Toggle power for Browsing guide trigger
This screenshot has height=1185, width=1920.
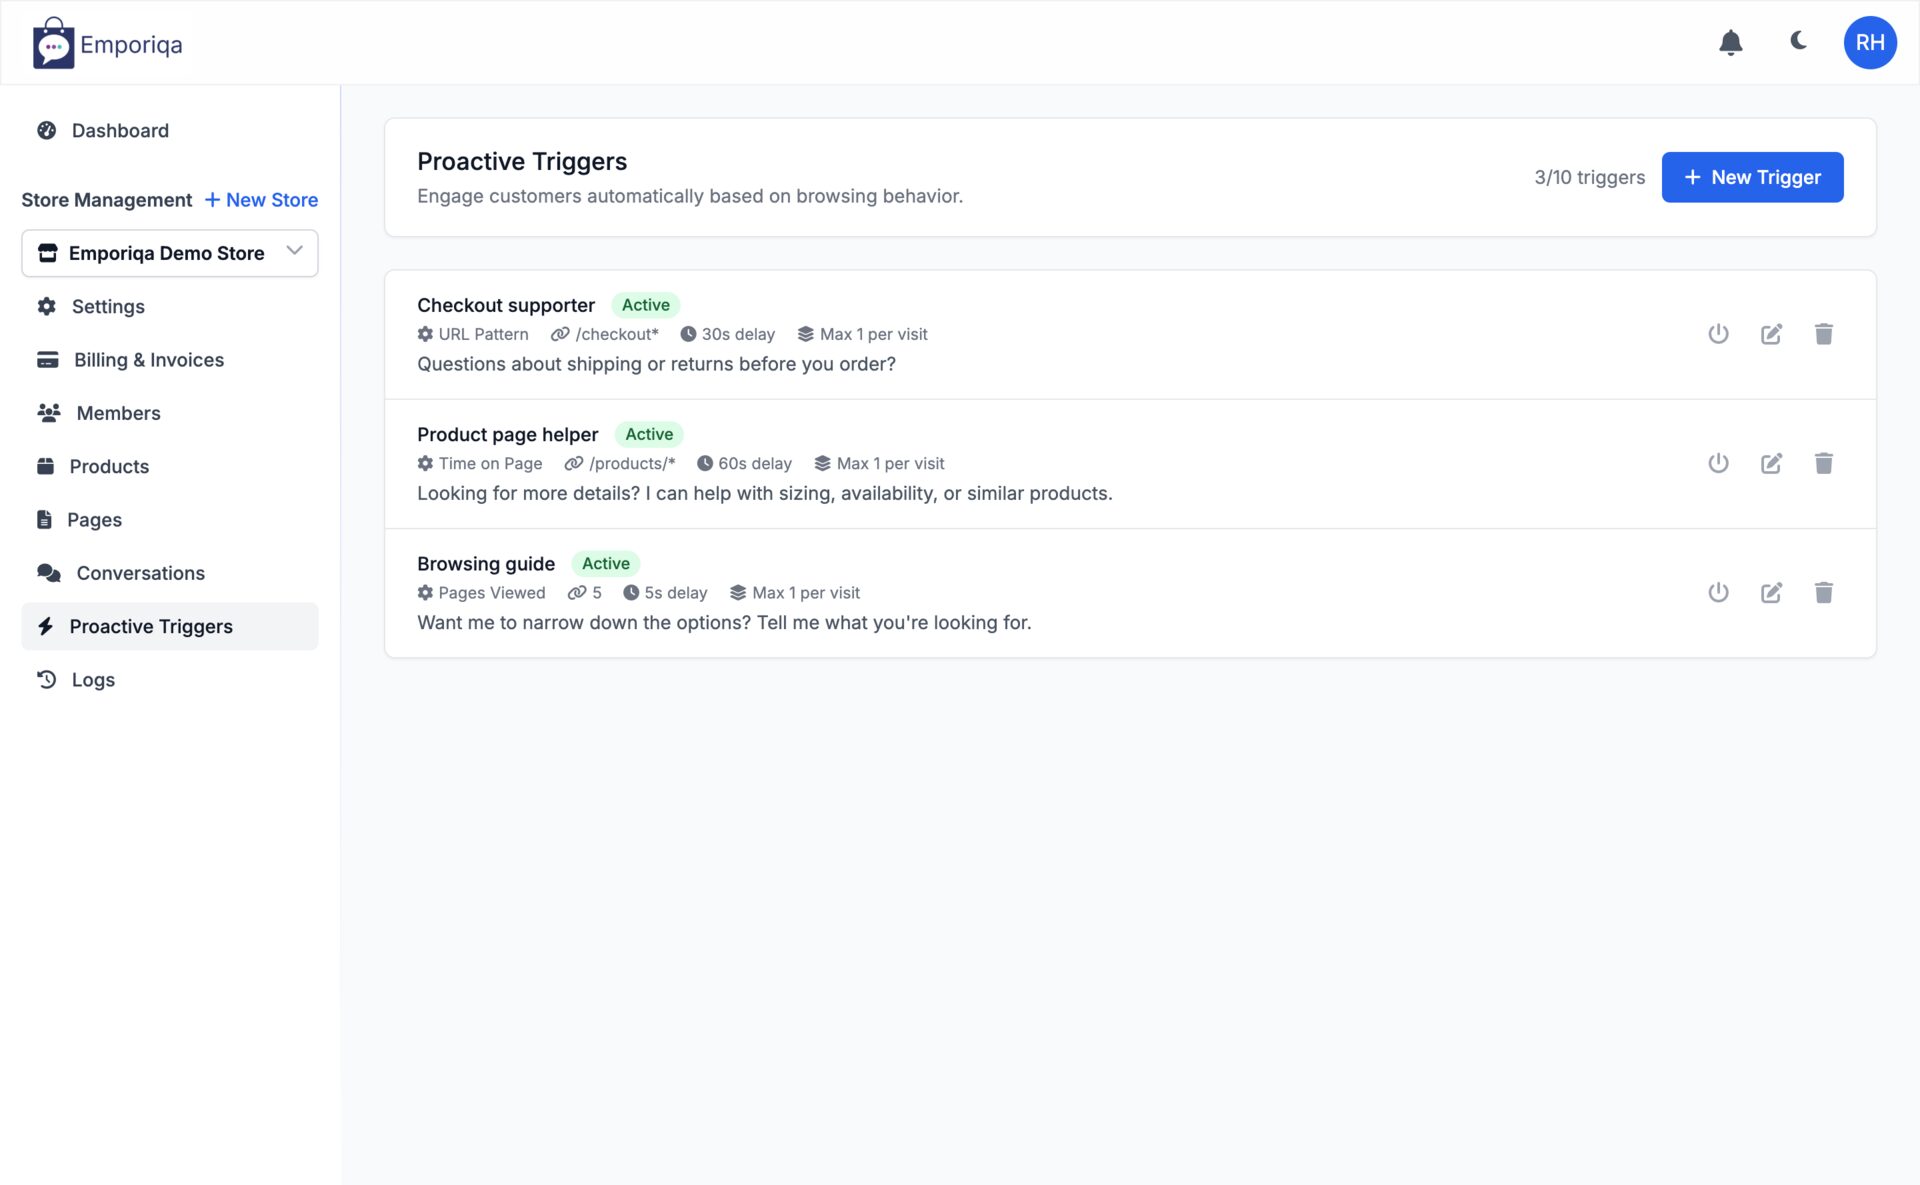coord(1718,593)
